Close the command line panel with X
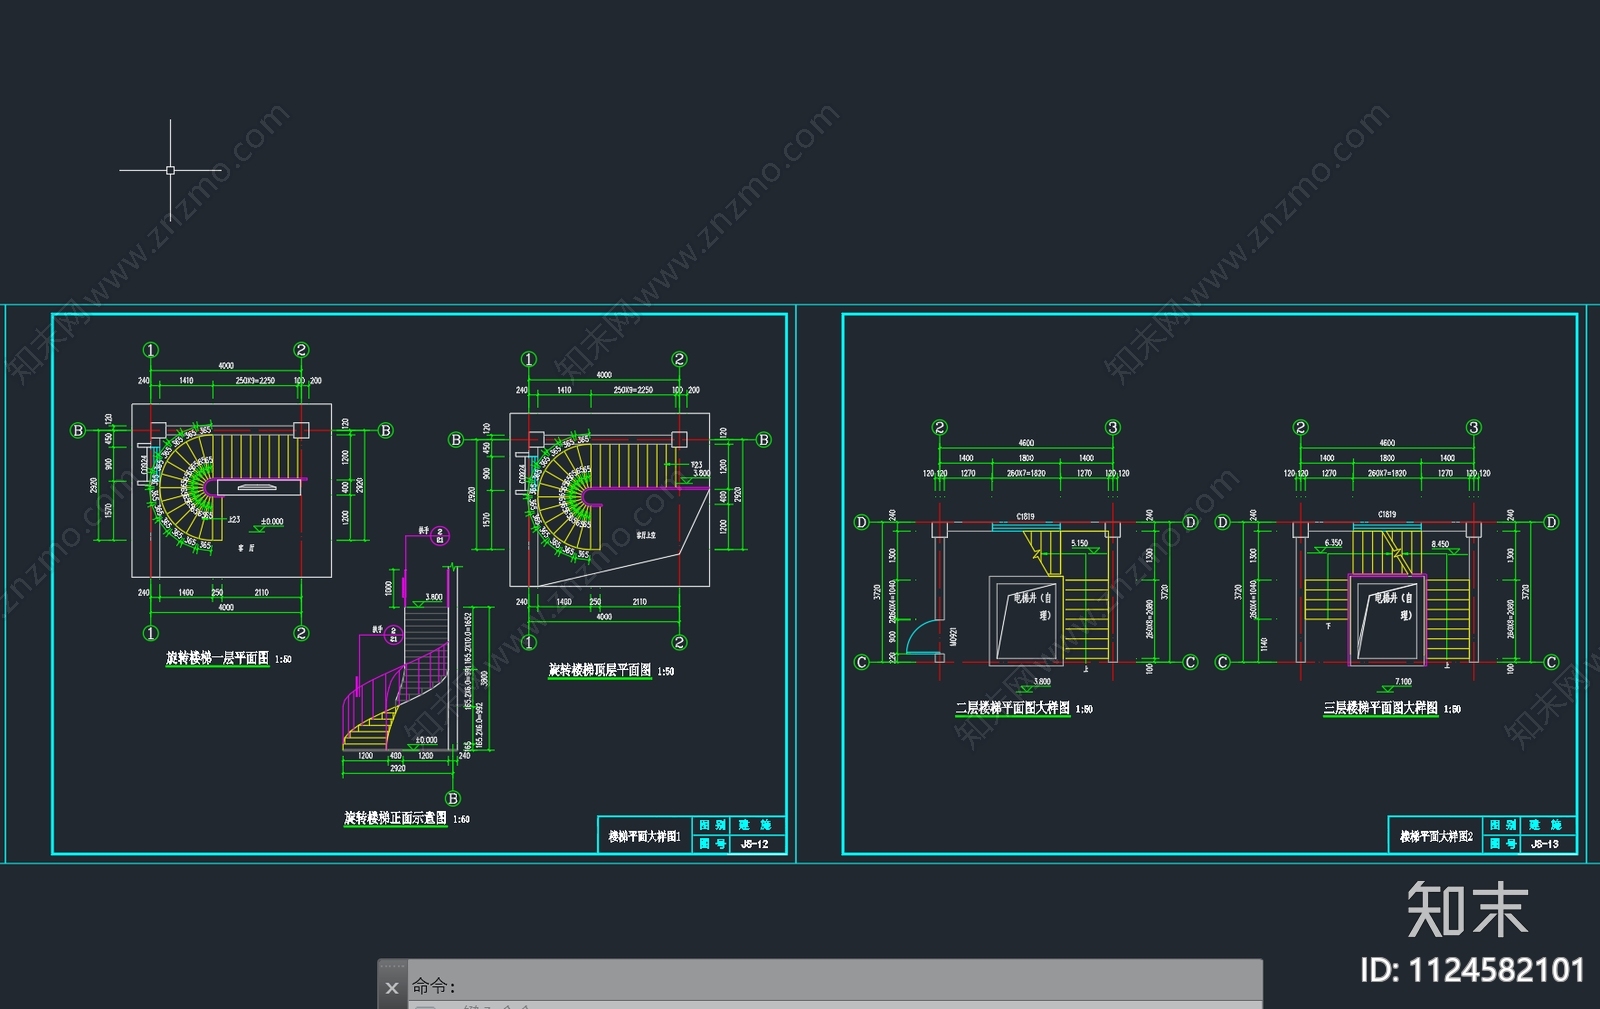The image size is (1600, 1009). (392, 988)
